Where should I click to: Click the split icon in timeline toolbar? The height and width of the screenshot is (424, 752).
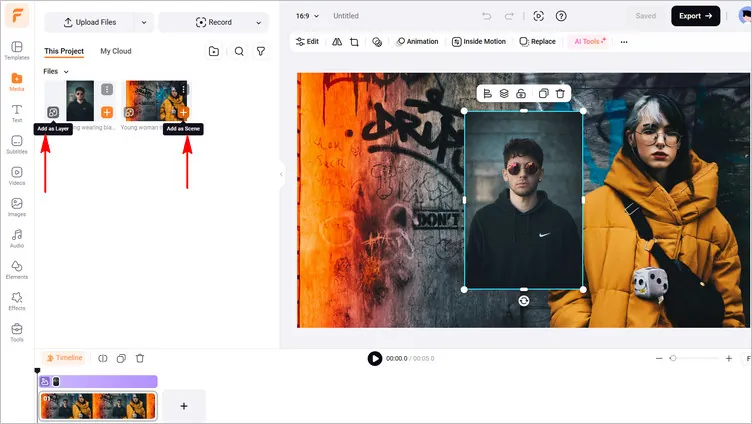(103, 358)
